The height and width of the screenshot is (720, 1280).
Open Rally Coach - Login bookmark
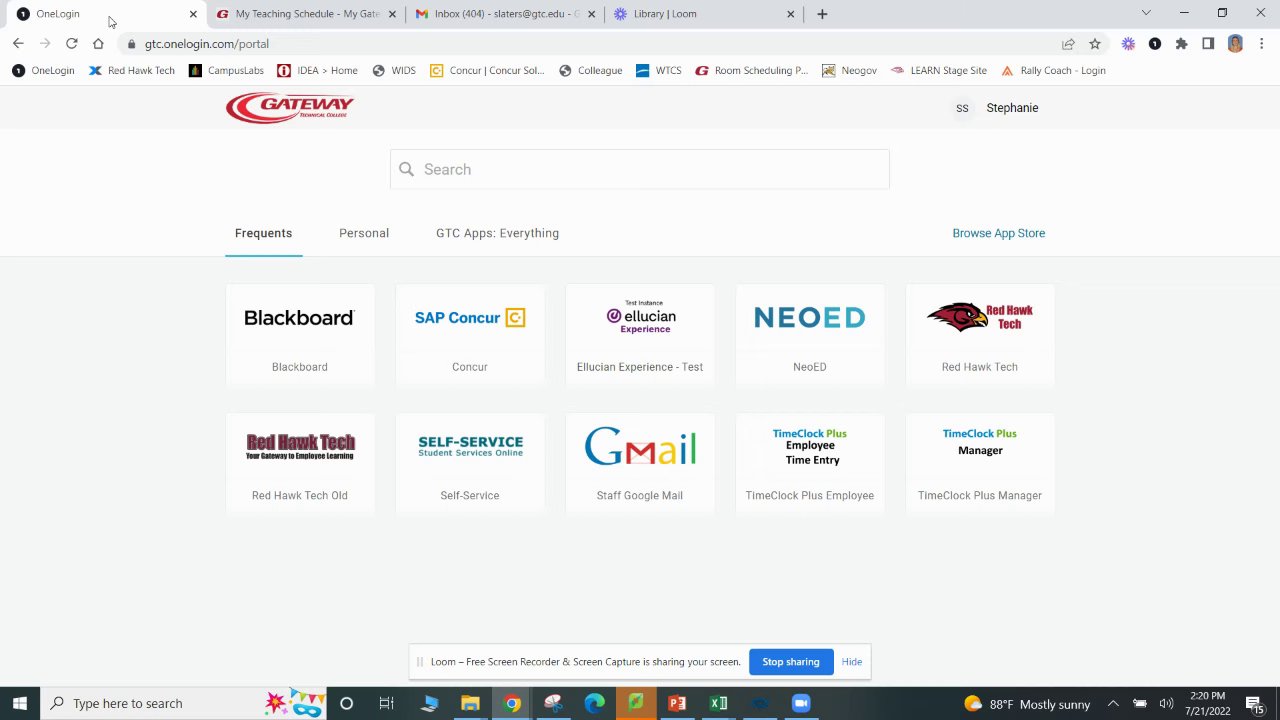1053,71
